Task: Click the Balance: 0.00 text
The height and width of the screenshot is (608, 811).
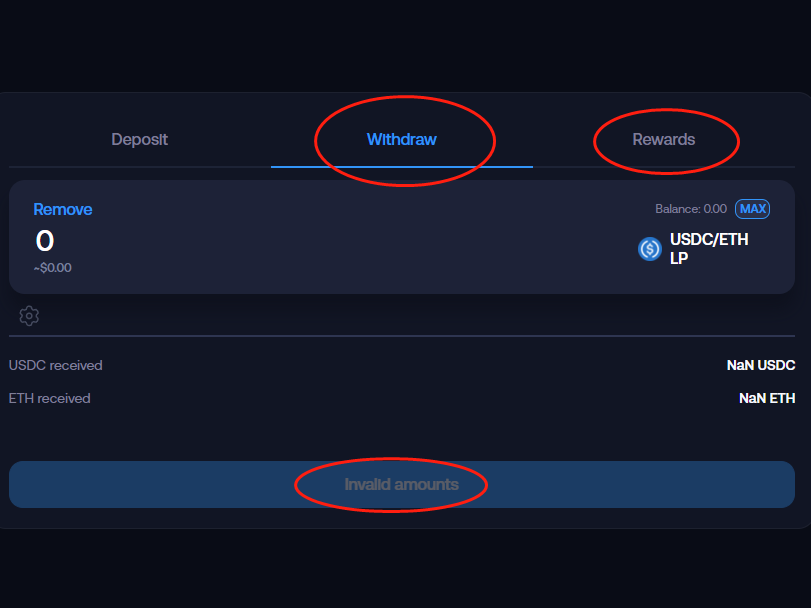Action: [x=690, y=209]
